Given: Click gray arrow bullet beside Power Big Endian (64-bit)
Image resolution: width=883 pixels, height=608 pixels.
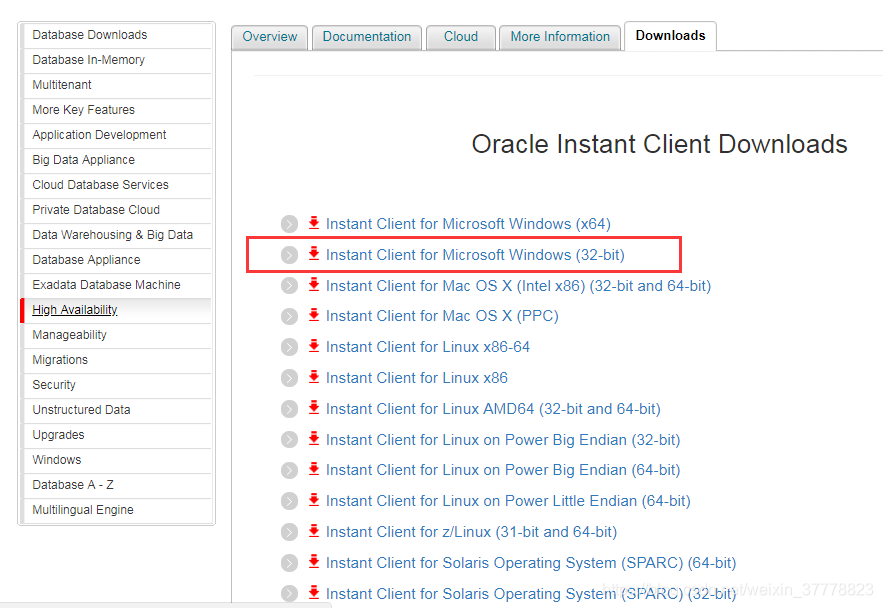Looking at the screenshot, I should coord(289,471).
